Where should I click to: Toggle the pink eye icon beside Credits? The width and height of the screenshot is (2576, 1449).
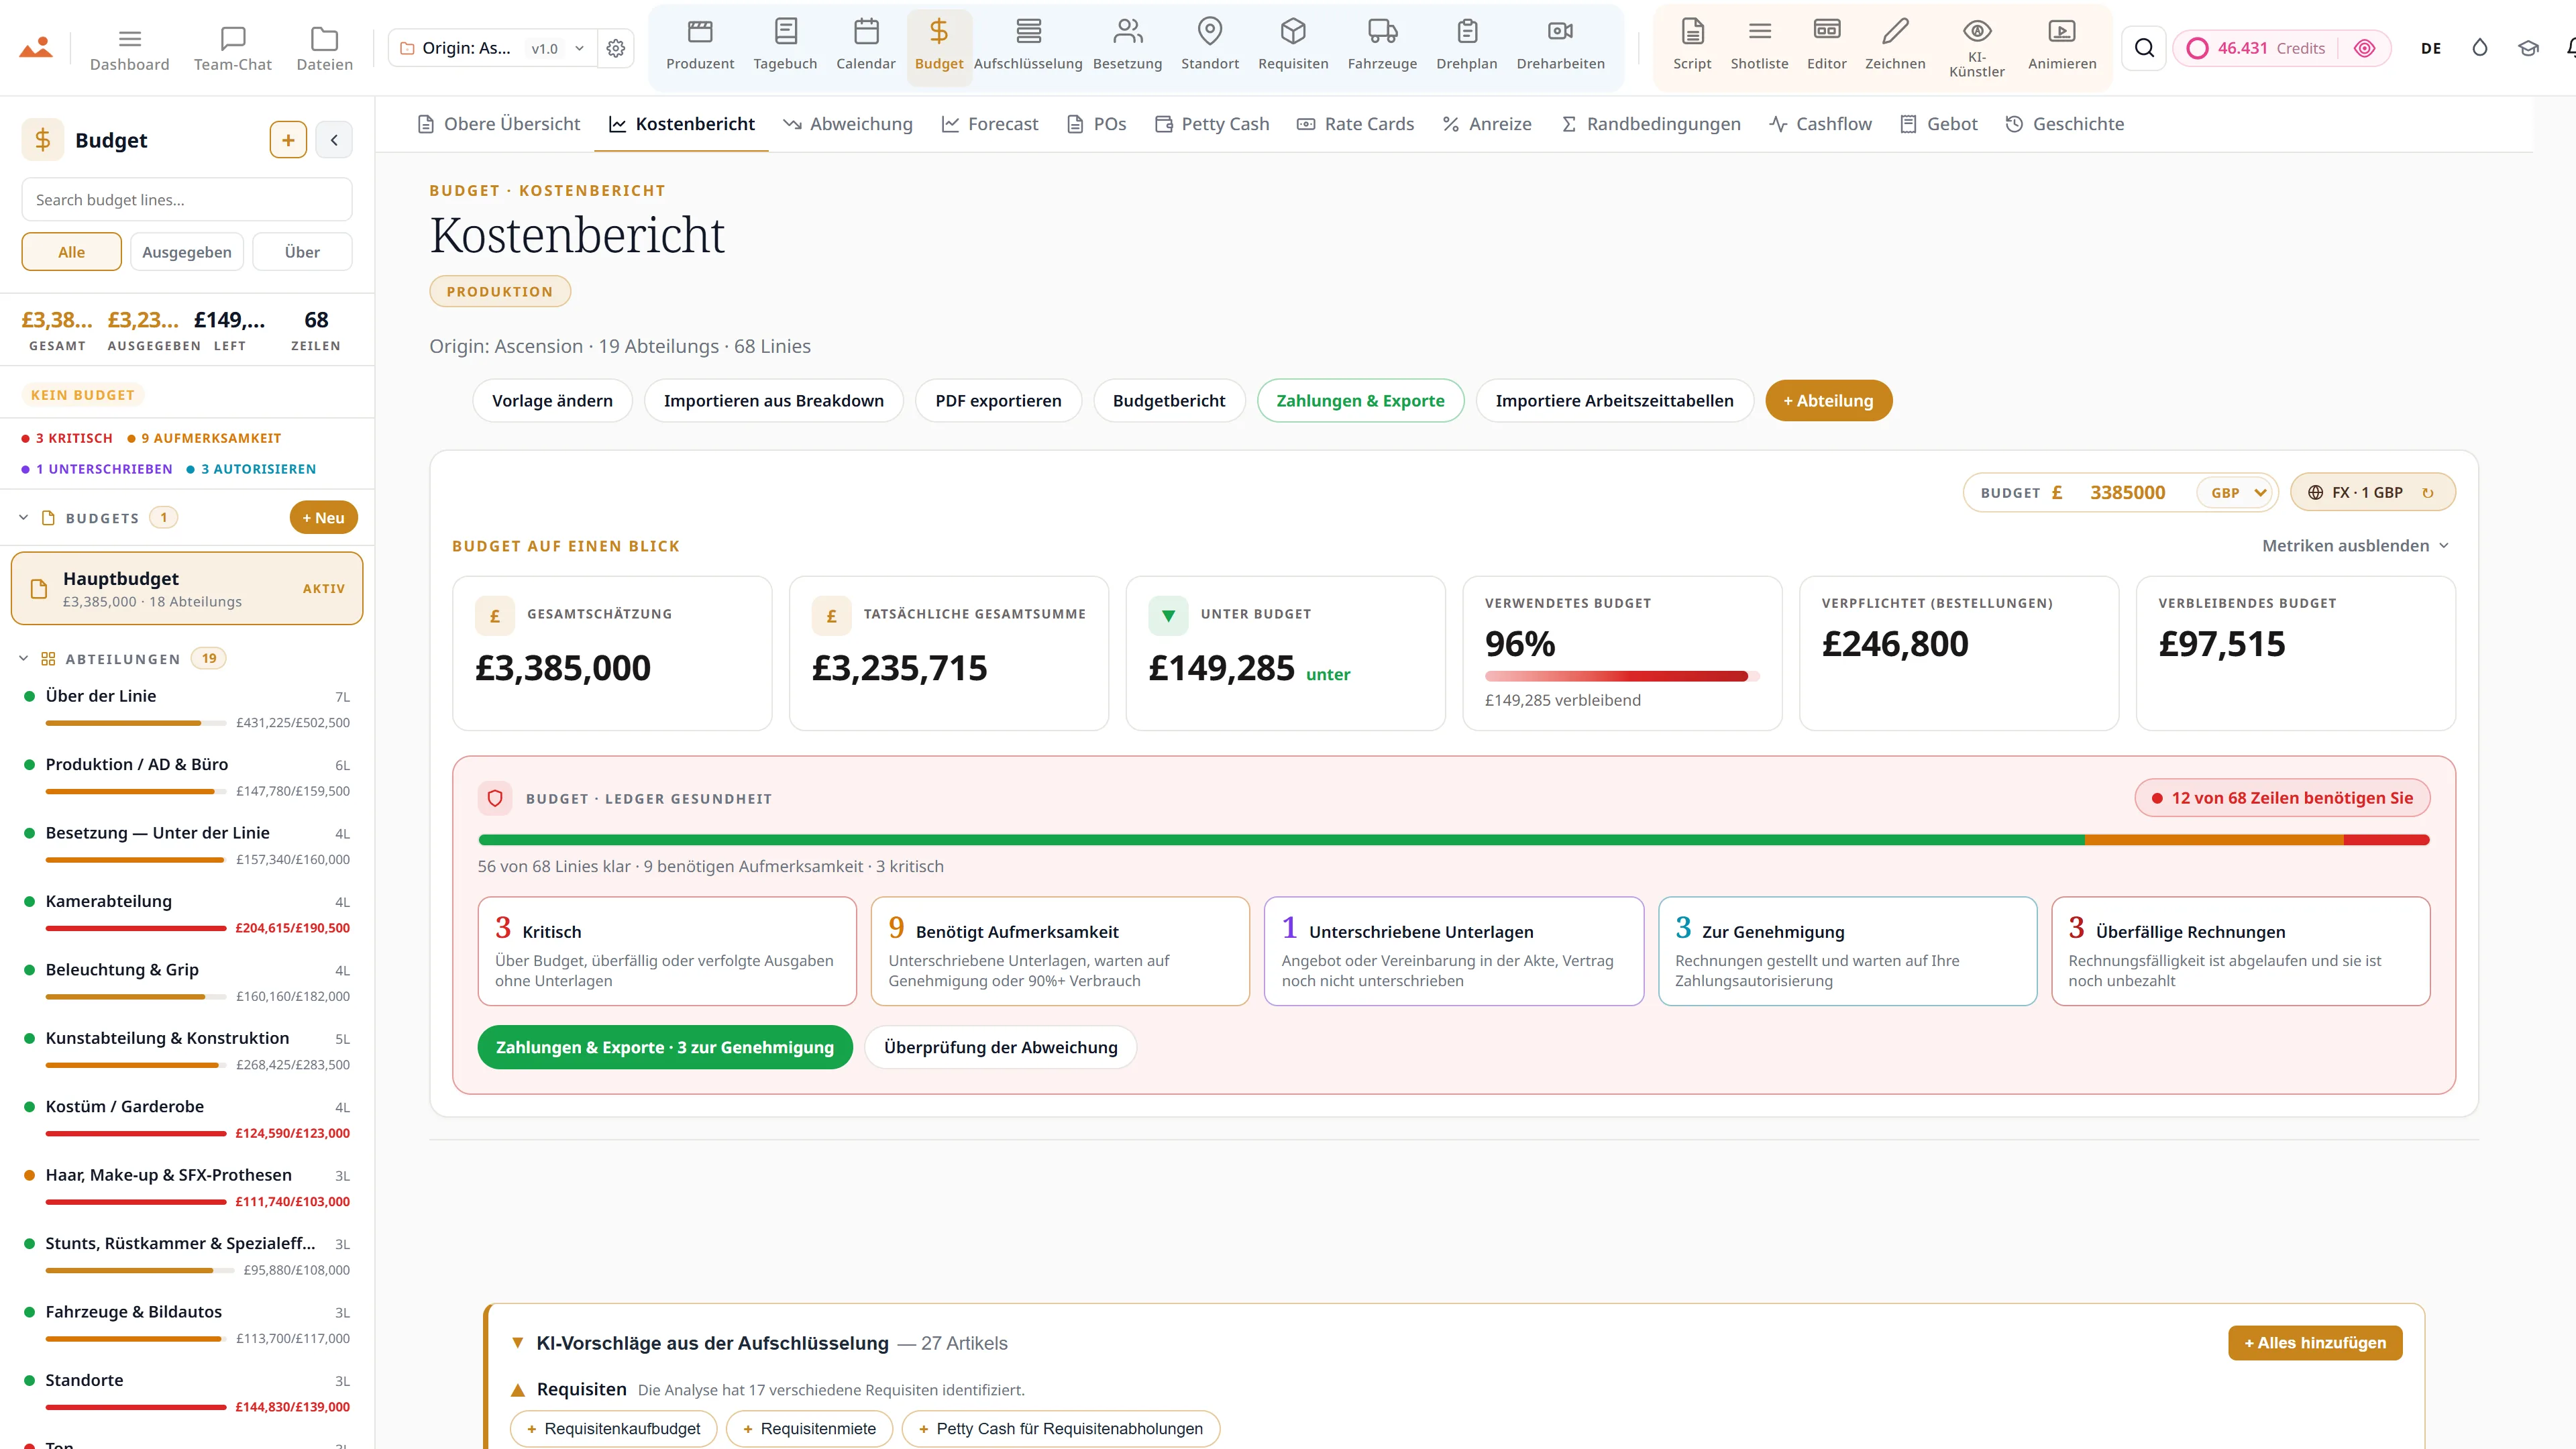pos(2364,48)
